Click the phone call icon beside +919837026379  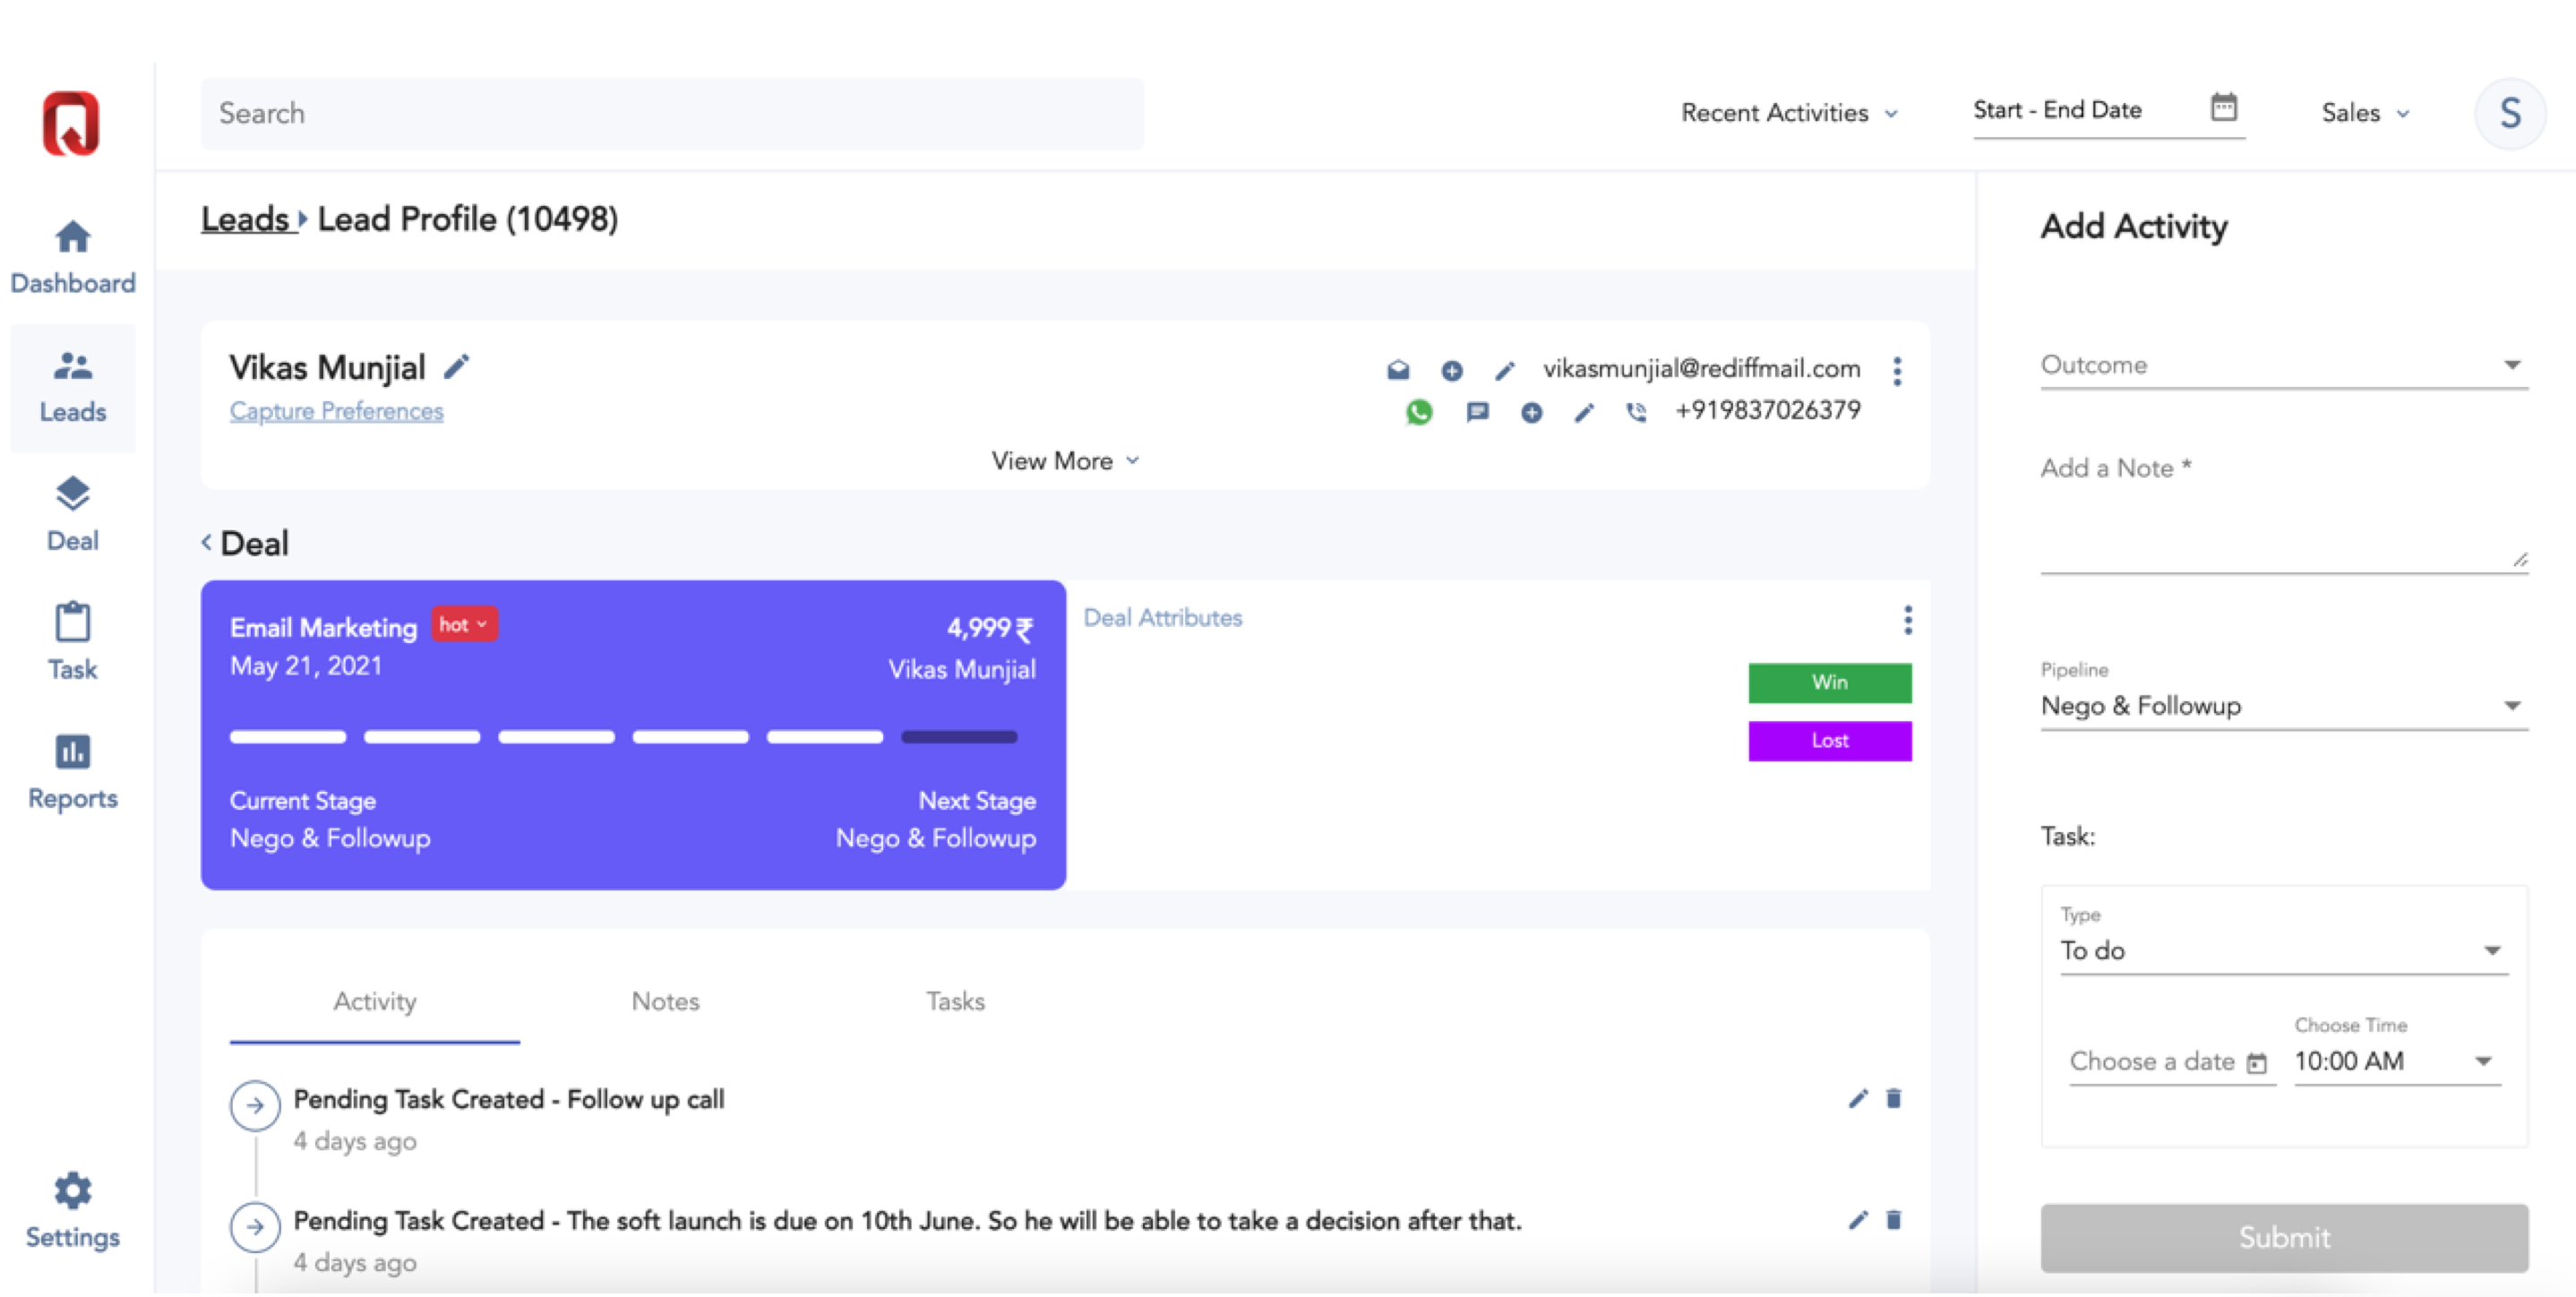pos(1636,412)
